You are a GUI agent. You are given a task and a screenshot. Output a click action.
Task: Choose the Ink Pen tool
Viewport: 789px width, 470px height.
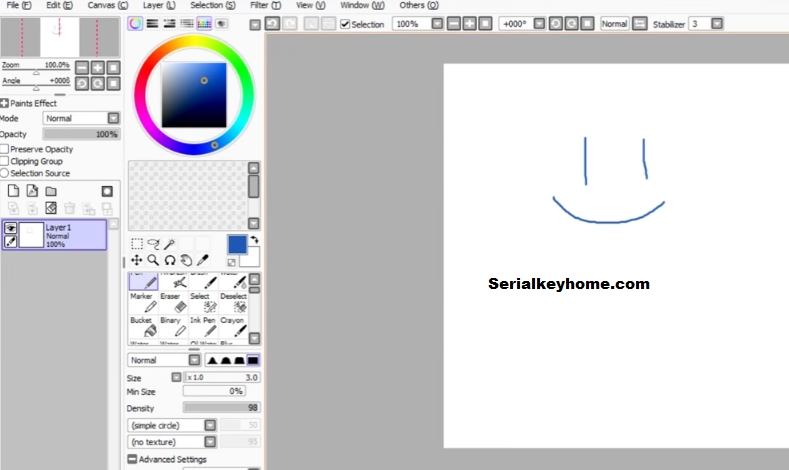pos(203,327)
